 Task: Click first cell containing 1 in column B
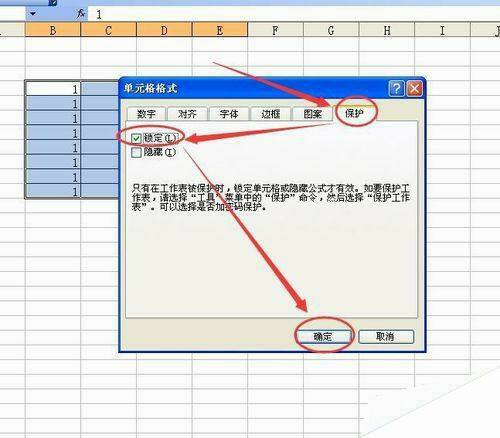coord(53,89)
